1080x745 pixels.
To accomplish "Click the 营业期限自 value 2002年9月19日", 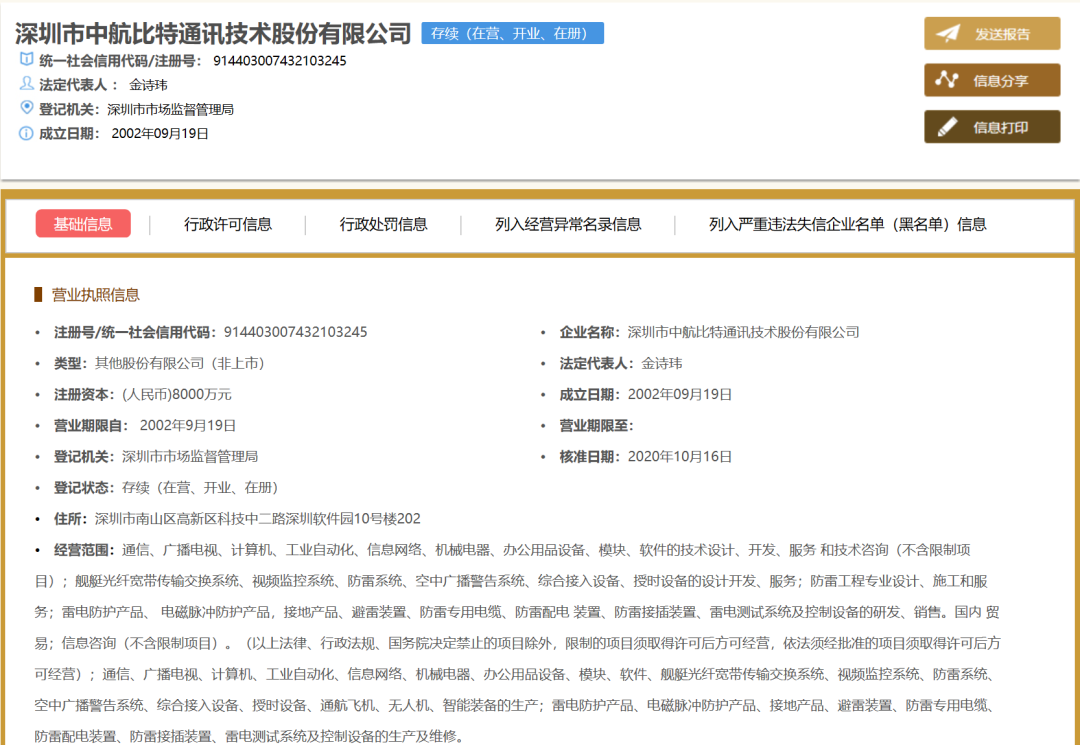I will (x=188, y=426).
